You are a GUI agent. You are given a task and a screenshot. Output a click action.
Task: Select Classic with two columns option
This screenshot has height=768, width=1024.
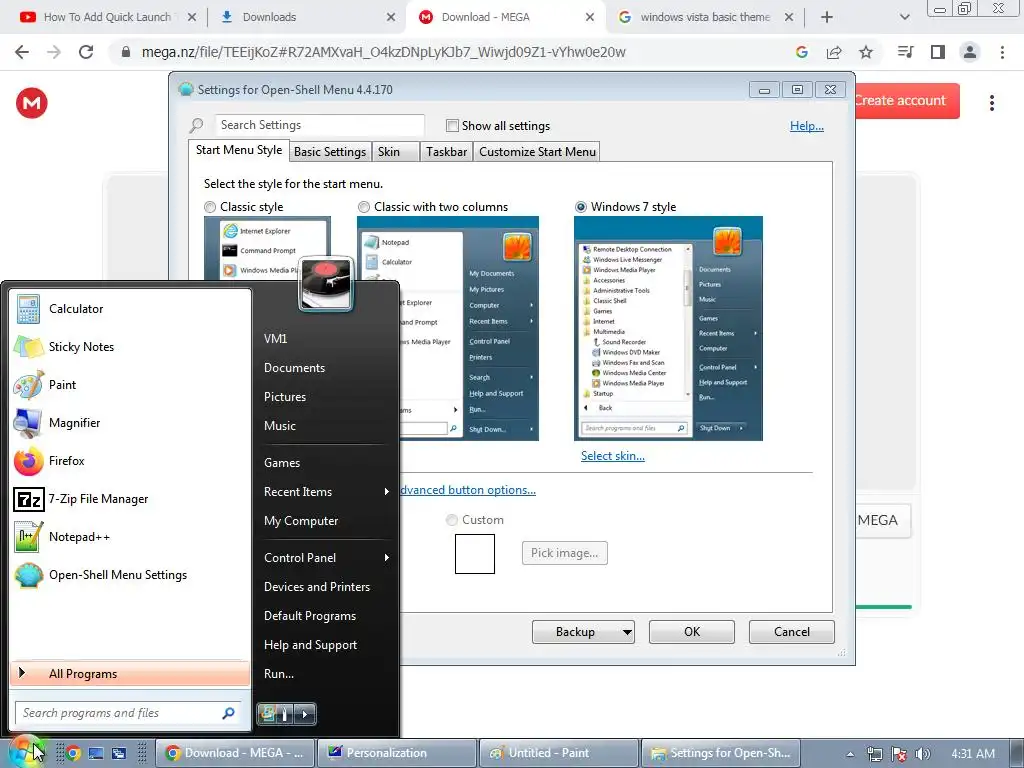pos(364,207)
